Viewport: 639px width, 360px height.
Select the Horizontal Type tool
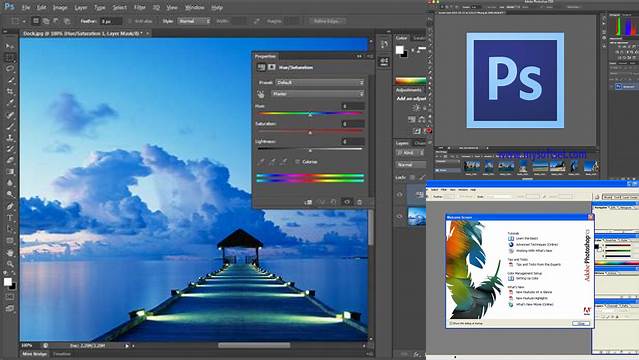(x=9, y=218)
